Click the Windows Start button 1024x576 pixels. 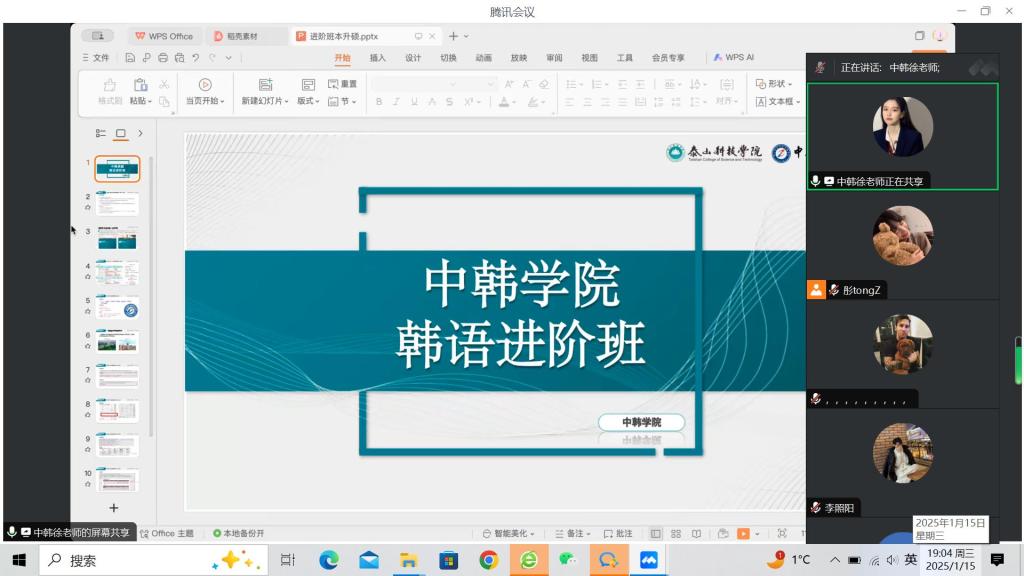[x=19, y=560]
